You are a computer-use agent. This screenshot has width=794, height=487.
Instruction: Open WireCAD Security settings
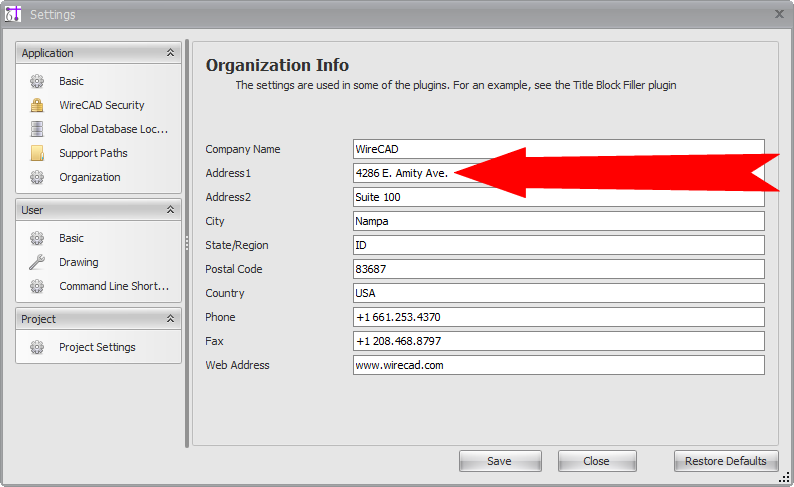(102, 105)
